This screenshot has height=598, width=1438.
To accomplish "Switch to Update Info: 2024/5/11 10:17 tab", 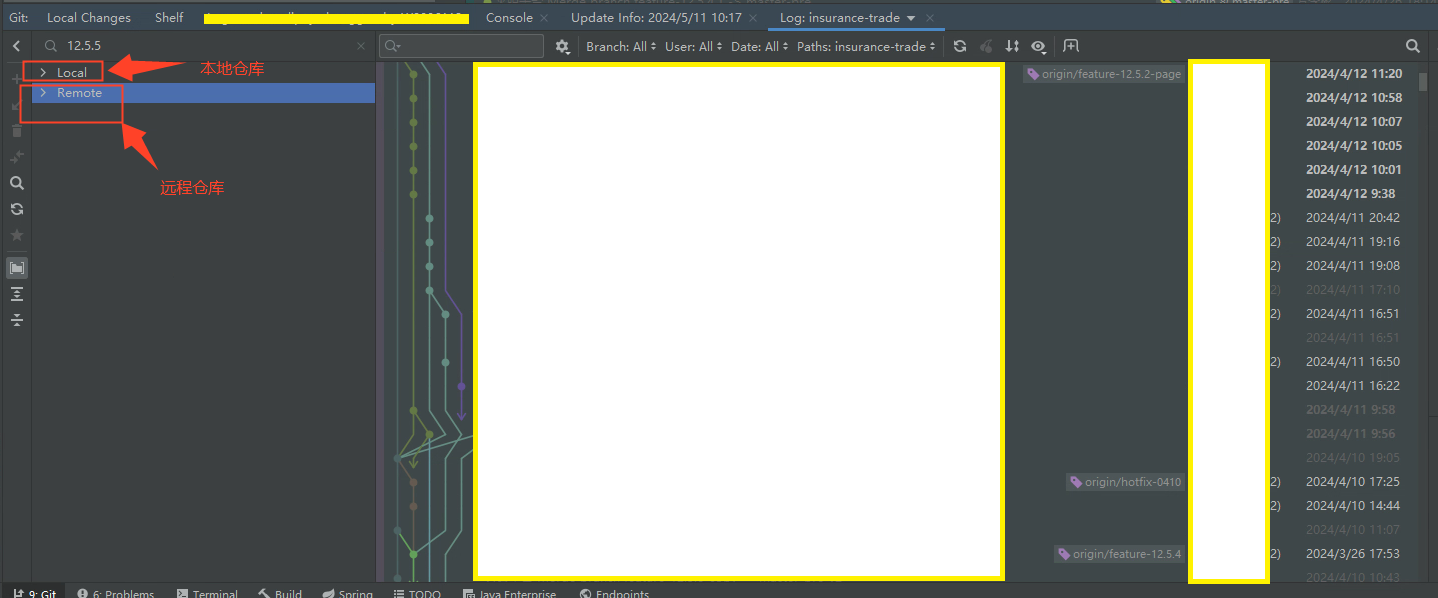I will (656, 18).
